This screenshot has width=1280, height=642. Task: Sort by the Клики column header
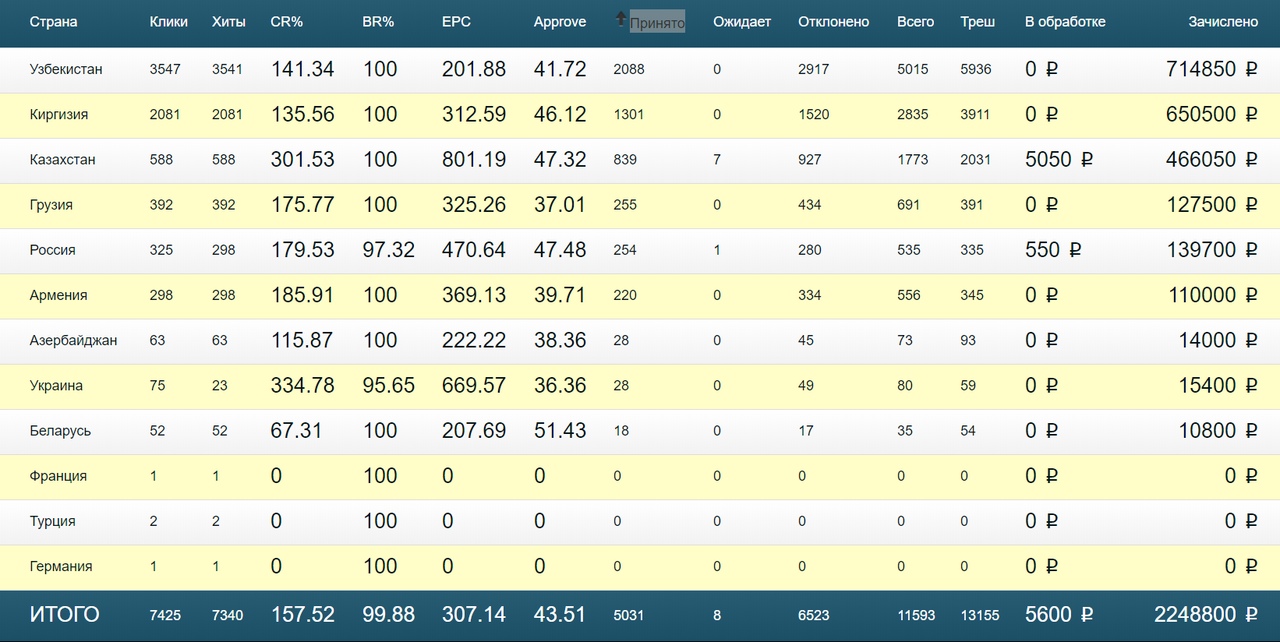[168, 22]
